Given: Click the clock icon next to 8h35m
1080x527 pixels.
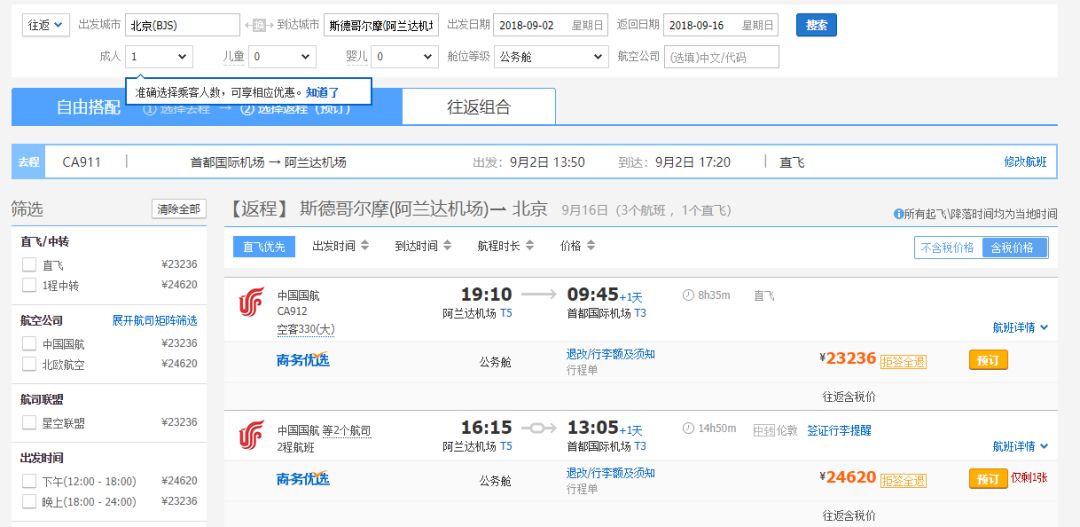Looking at the screenshot, I should coord(687,295).
